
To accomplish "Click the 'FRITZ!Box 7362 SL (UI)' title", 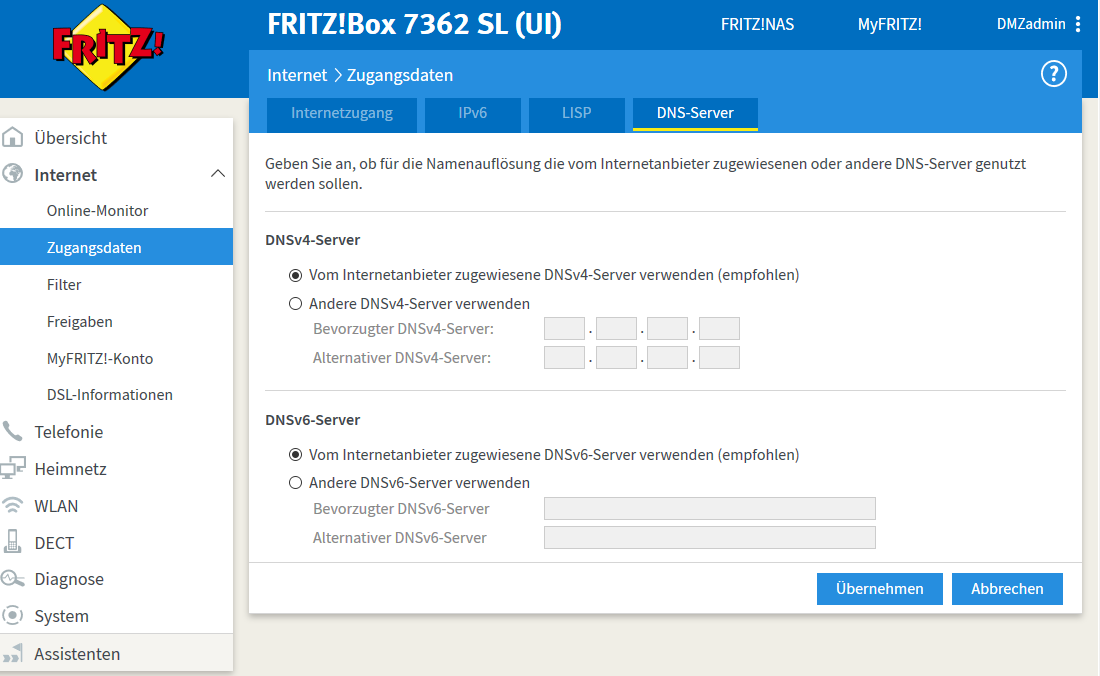I will point(414,24).
